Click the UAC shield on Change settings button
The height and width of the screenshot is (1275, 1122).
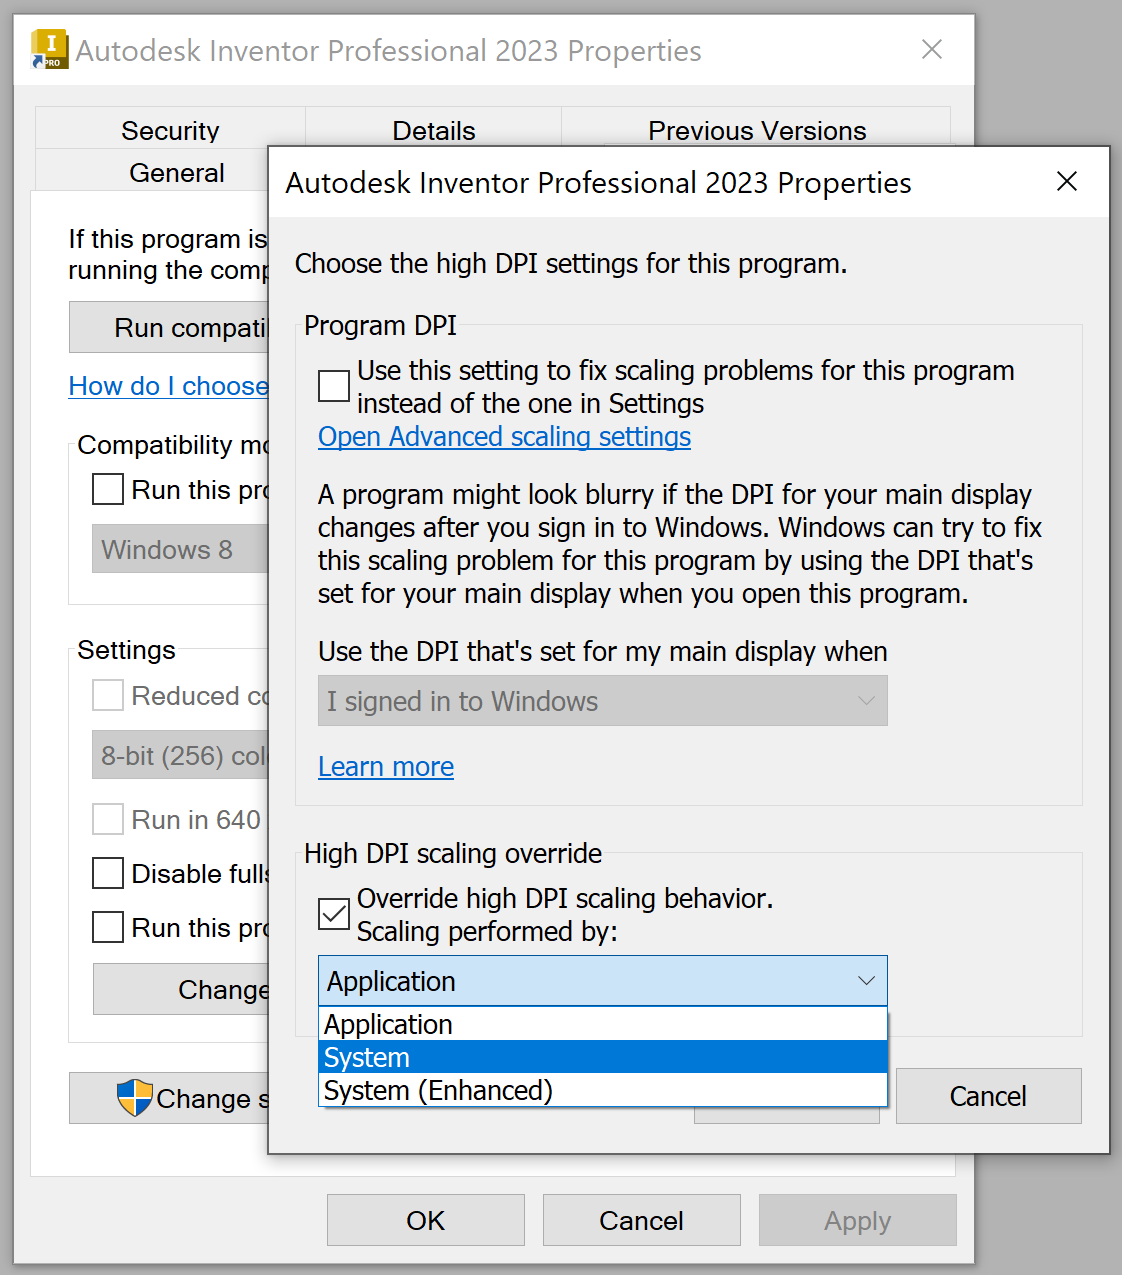[x=133, y=1098]
